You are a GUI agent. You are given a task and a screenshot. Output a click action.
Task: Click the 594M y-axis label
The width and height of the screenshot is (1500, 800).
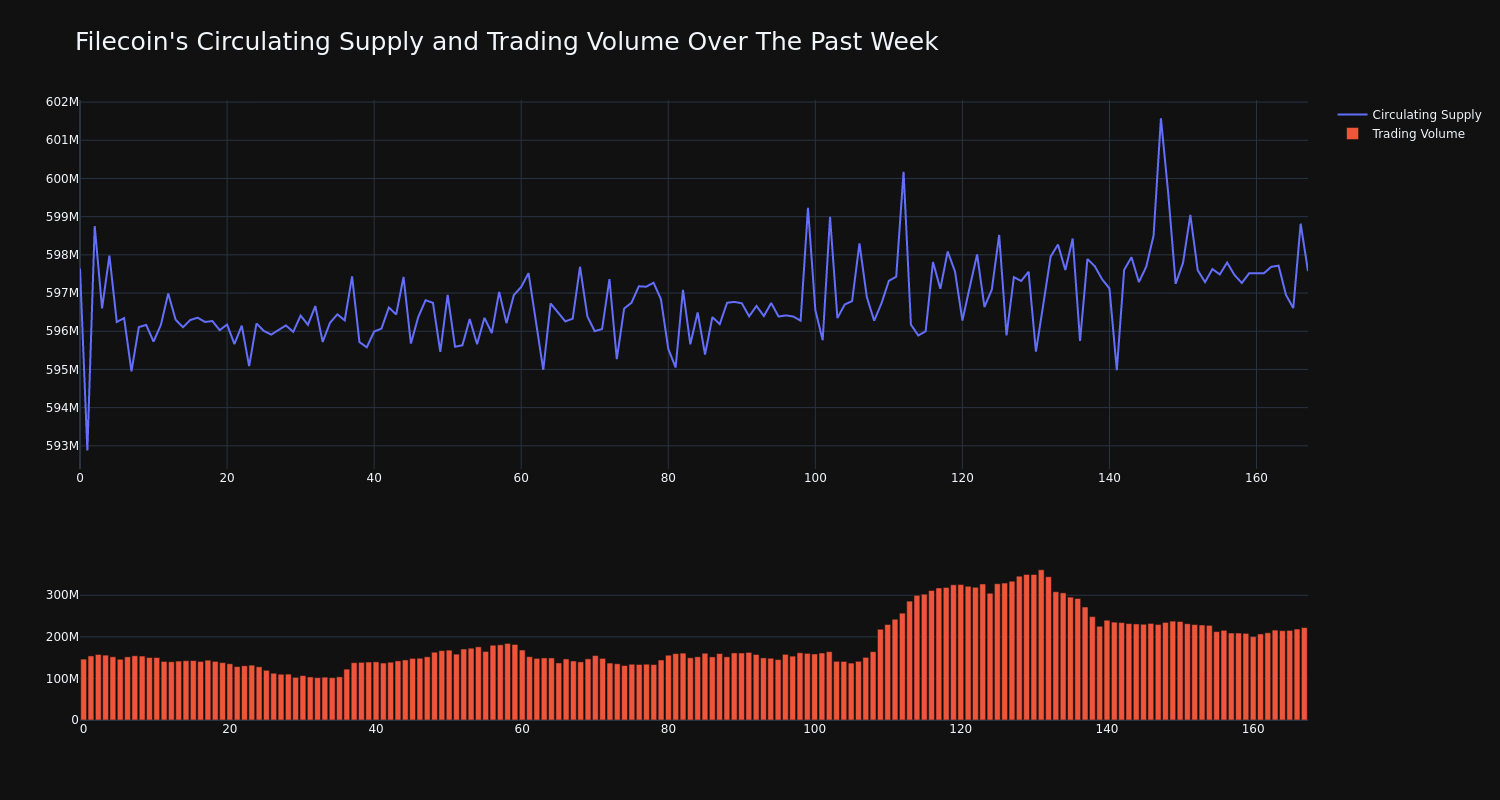click(61, 408)
